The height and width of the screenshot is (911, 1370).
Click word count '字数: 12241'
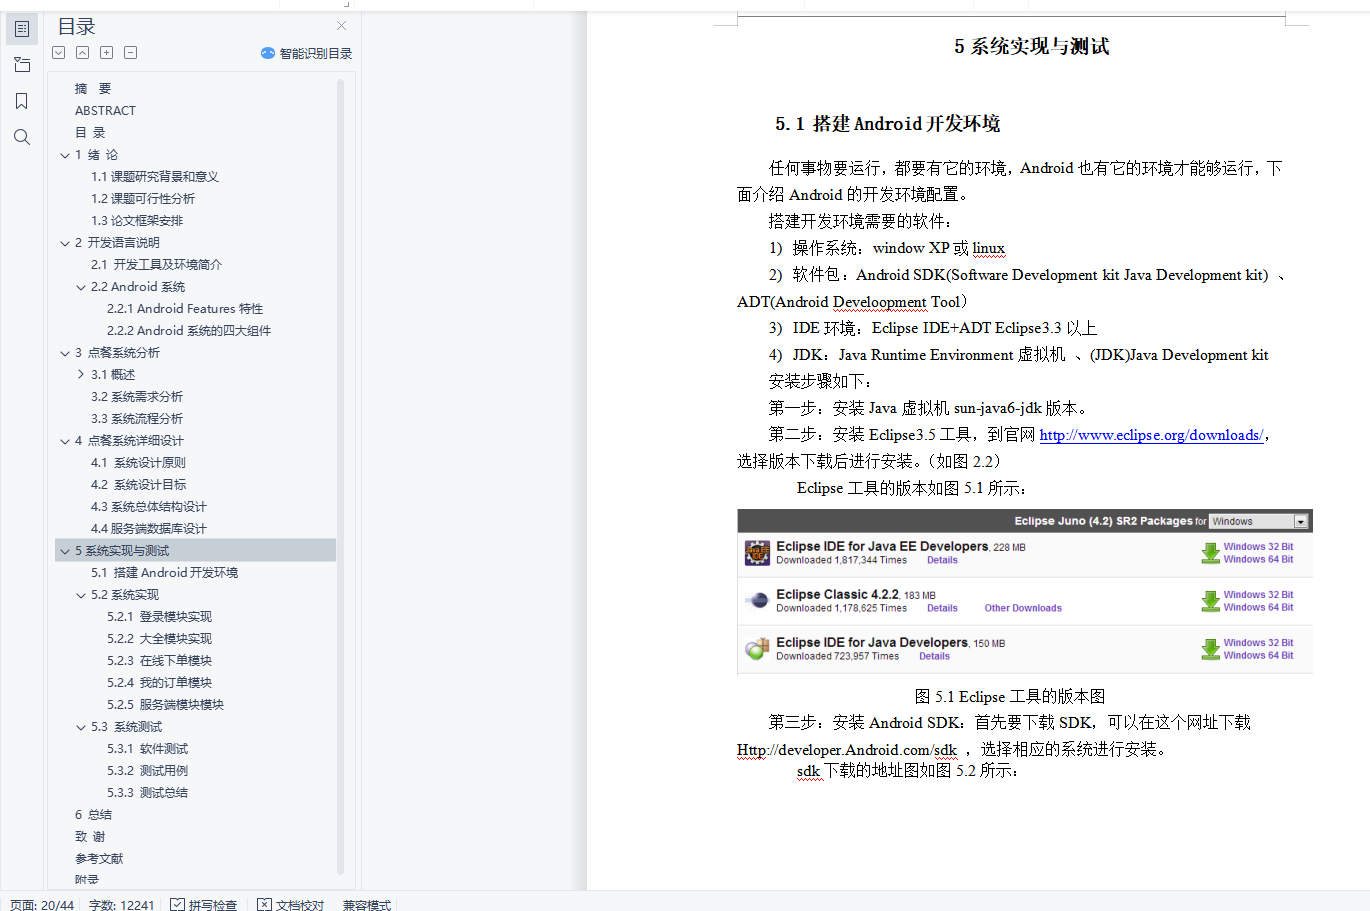(x=122, y=905)
